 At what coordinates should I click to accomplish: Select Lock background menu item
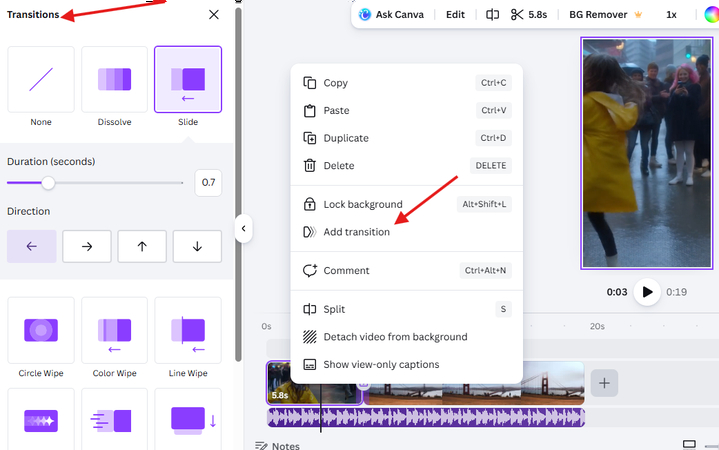[x=407, y=204]
